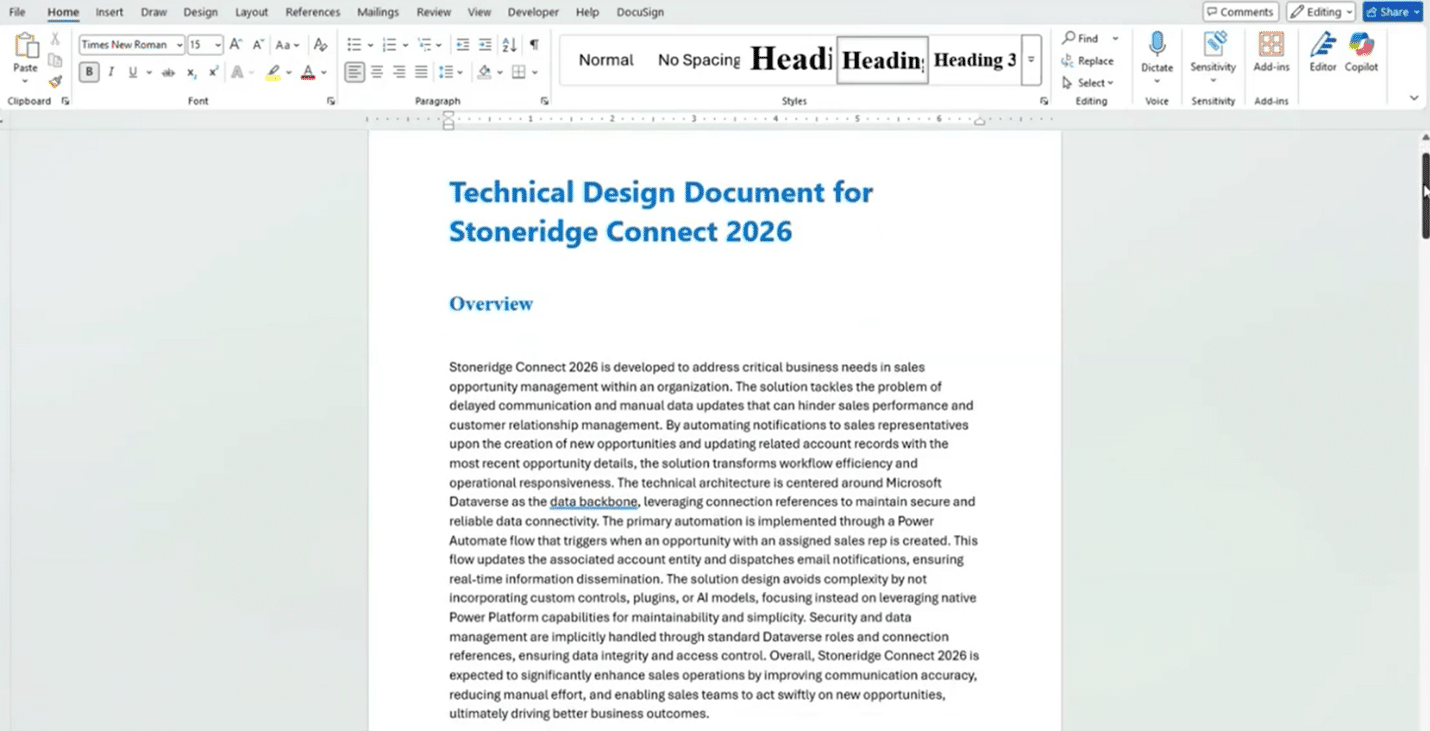Align text to the right
The width and height of the screenshot is (1430, 731).
[399, 72]
